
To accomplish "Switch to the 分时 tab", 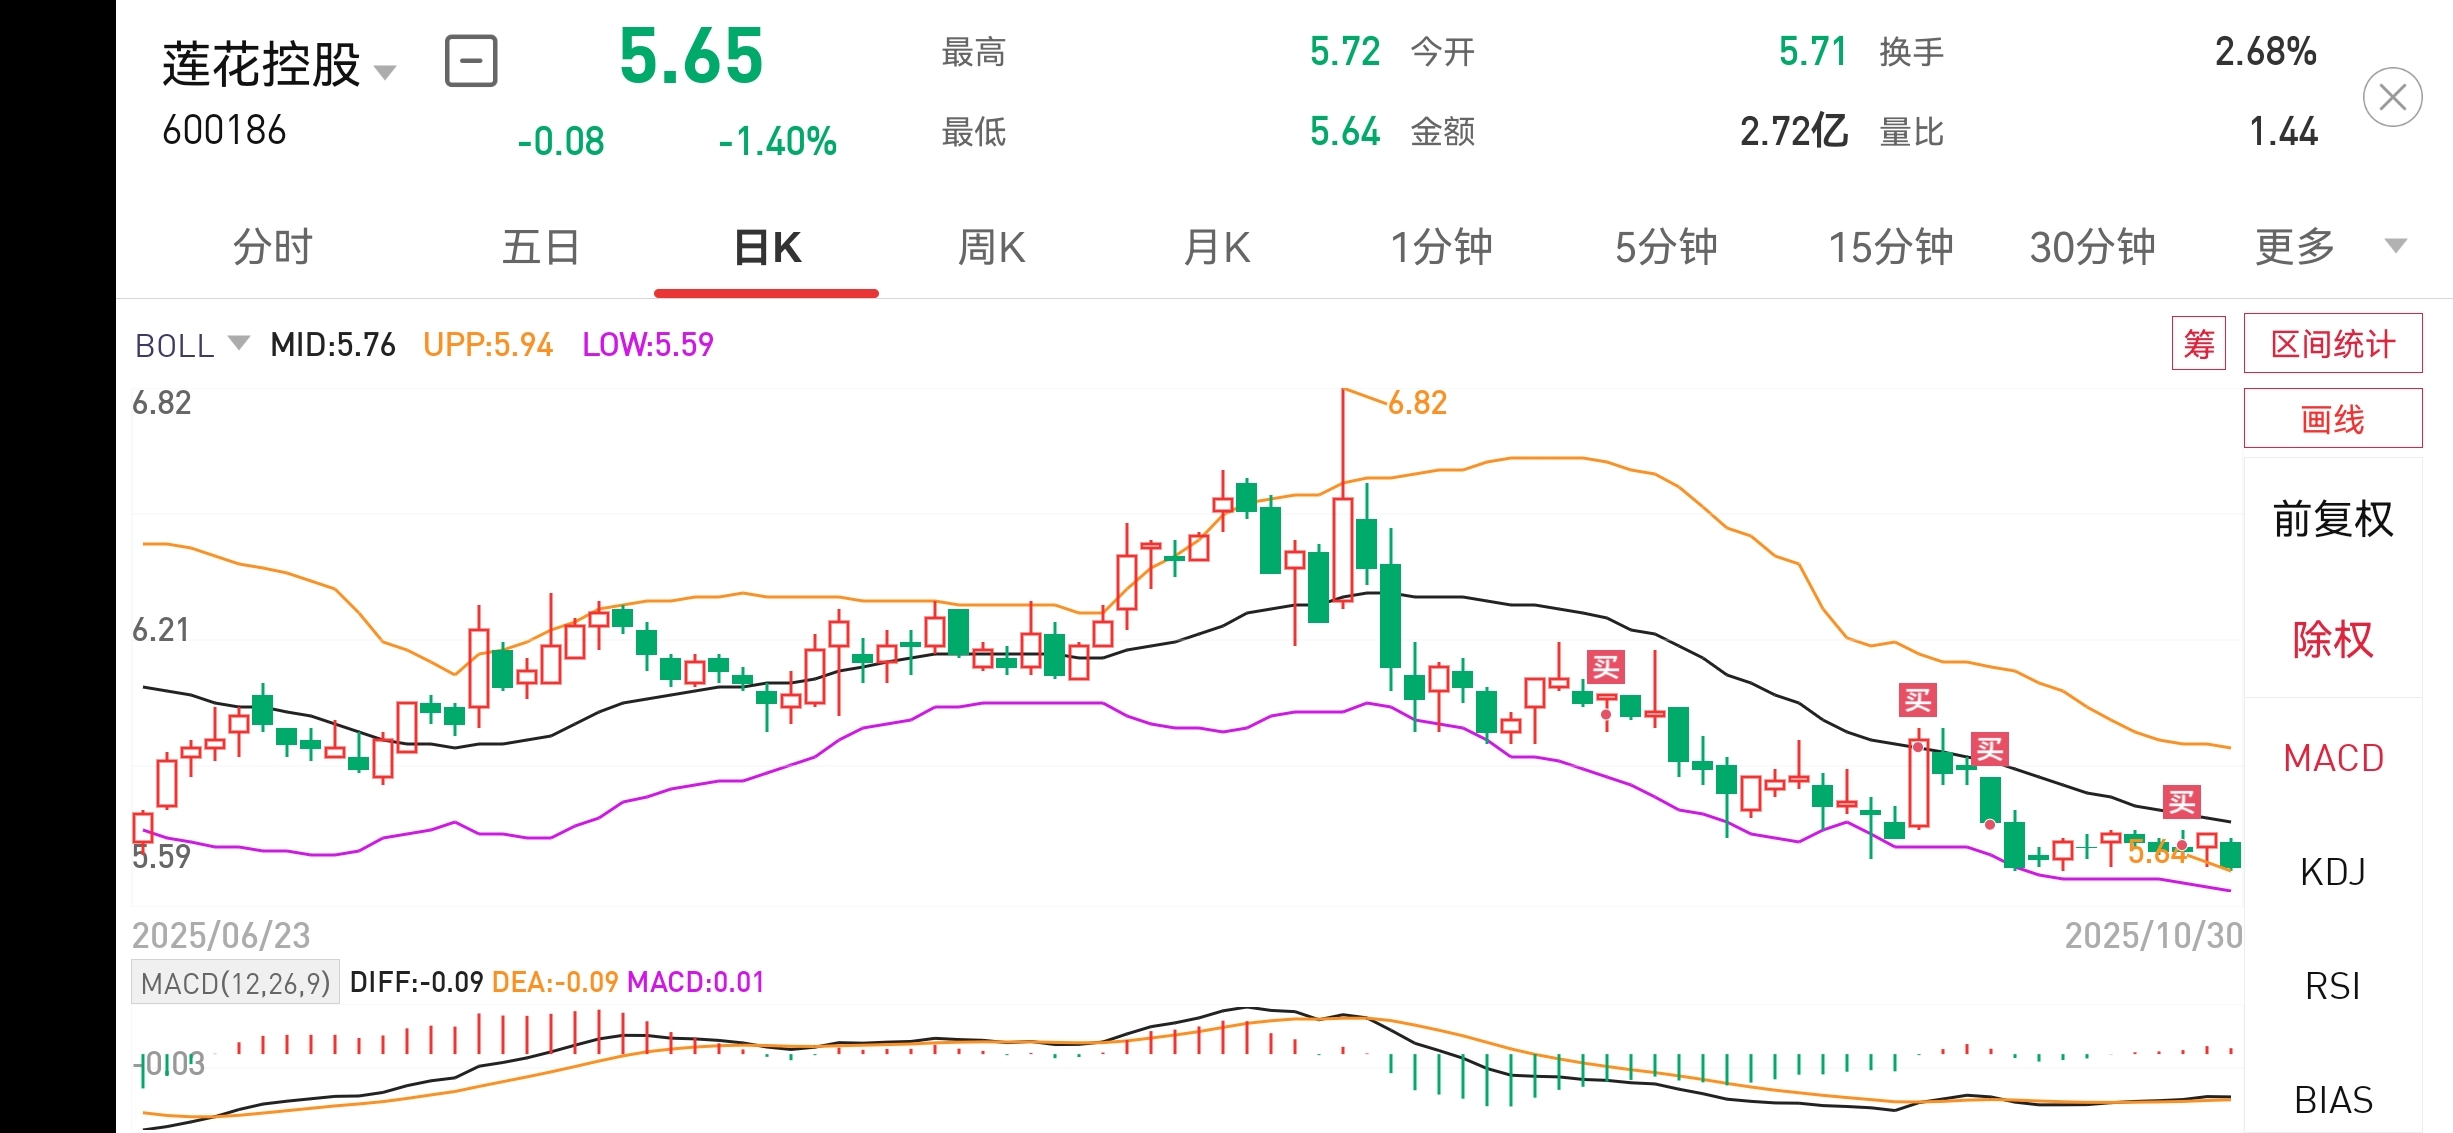I will click(272, 247).
